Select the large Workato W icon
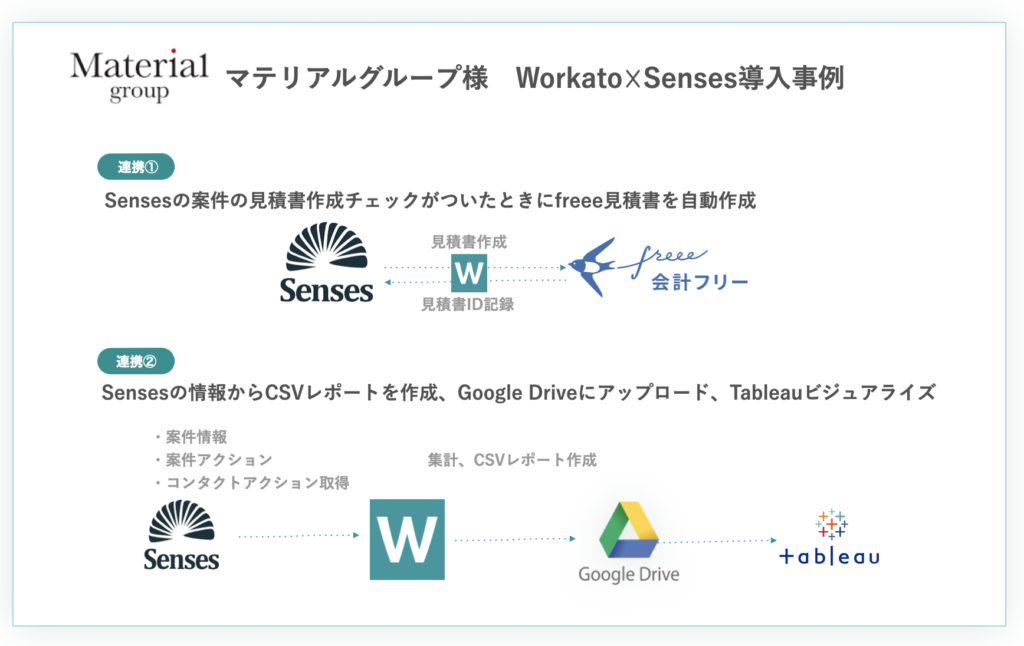Screen dimensions: 1024x646 (407, 539)
